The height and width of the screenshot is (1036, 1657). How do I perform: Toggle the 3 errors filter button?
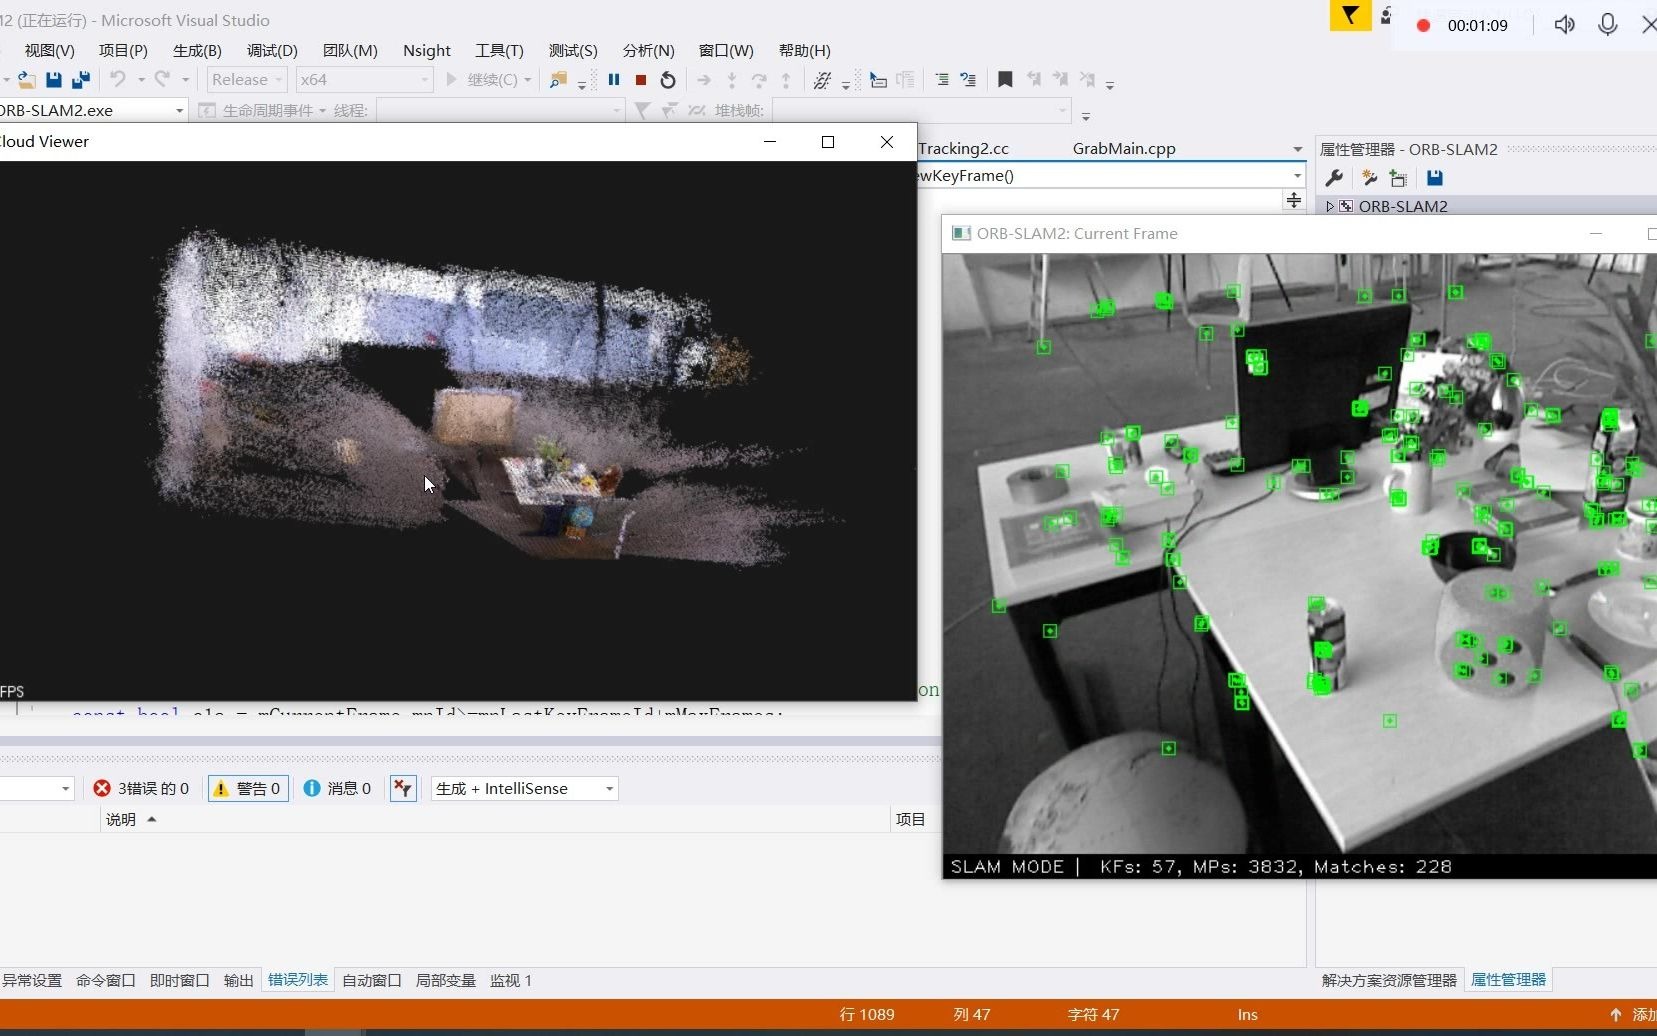pyautogui.click(x=141, y=788)
